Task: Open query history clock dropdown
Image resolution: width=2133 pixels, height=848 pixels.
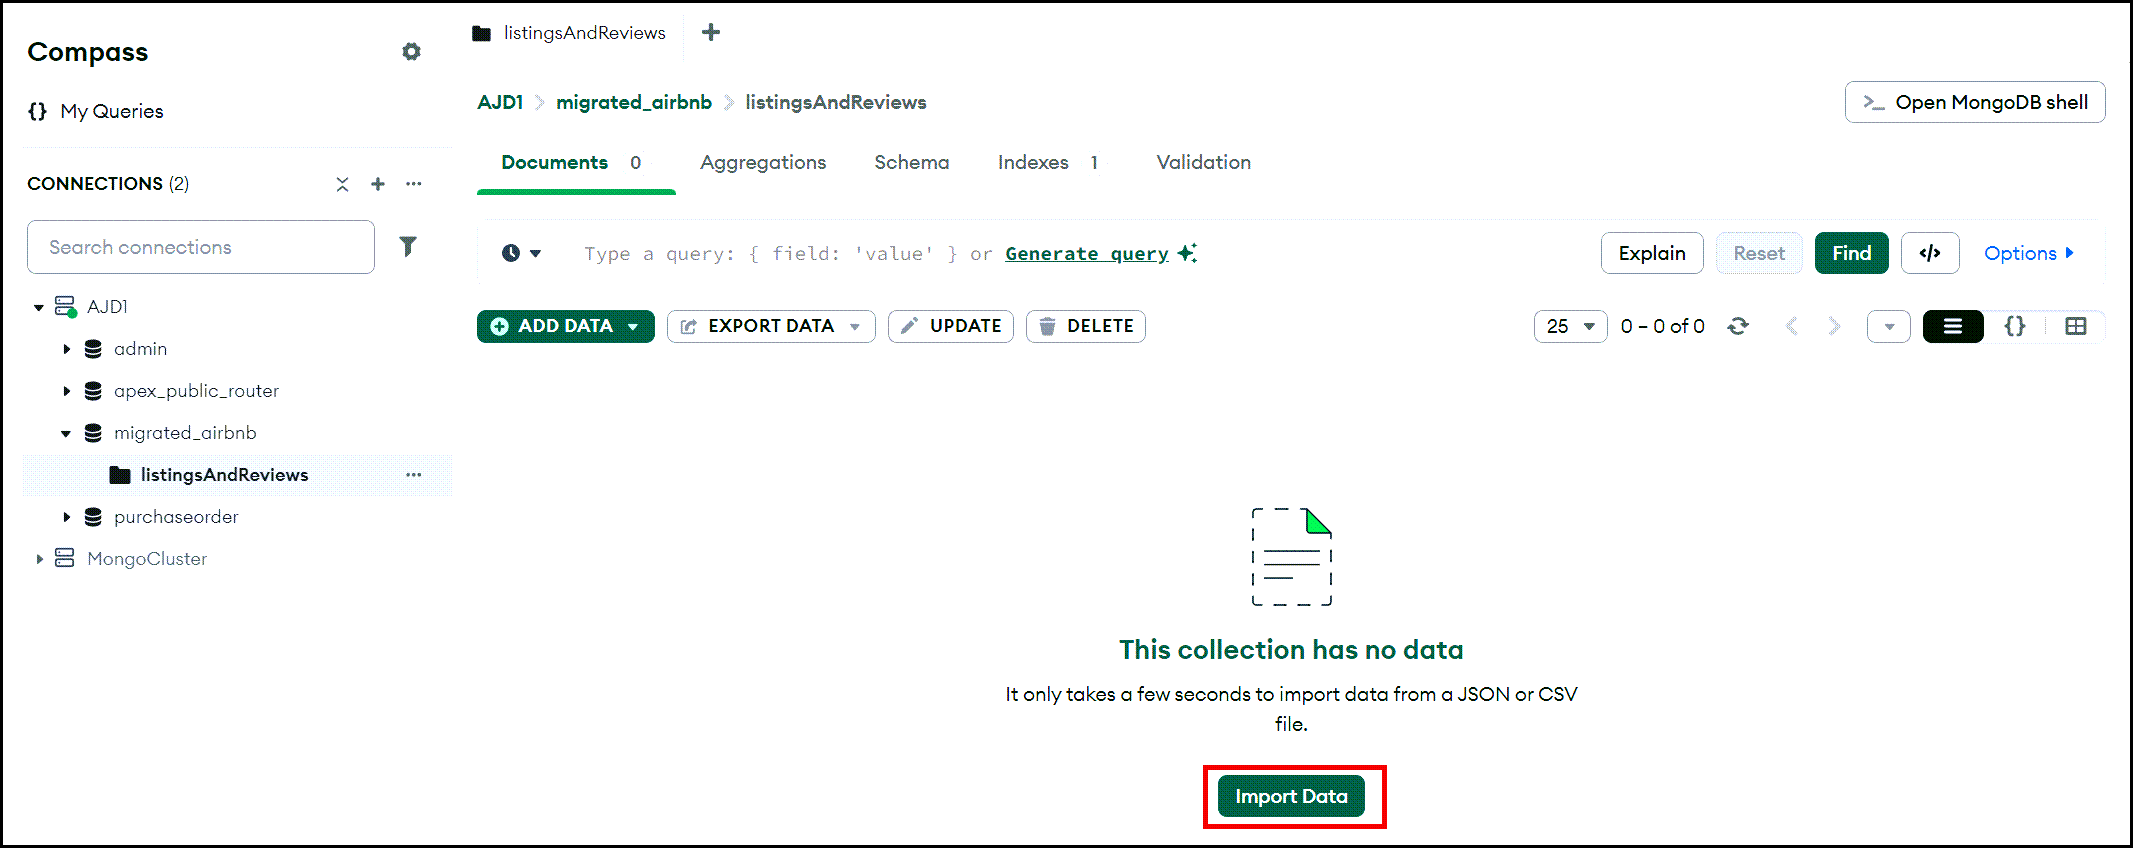Action: click(x=521, y=253)
